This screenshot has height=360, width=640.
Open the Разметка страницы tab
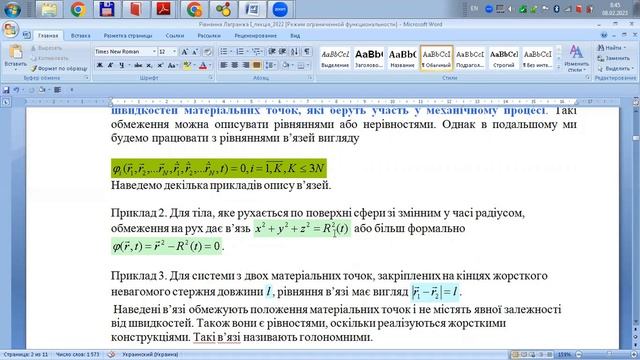(x=128, y=36)
